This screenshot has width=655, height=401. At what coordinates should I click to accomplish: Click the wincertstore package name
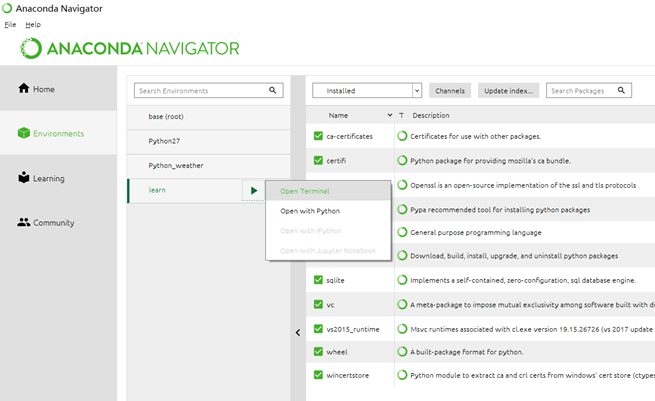(348, 375)
